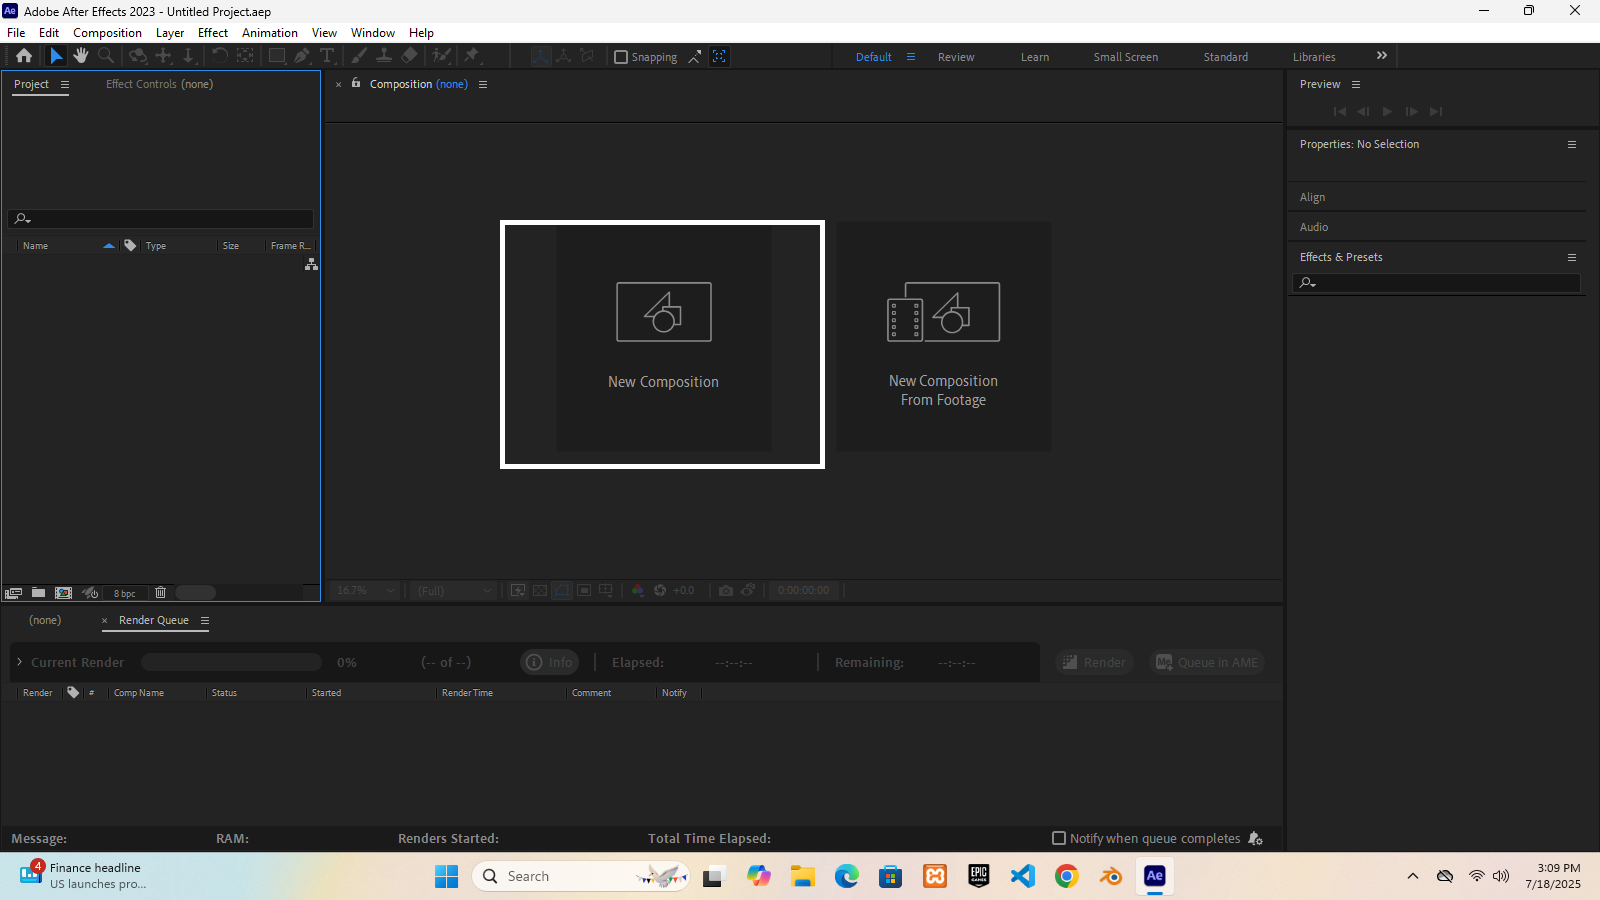Screen dimensions: 1600x900
Task: Open project flowchart view icon
Action: tap(311, 264)
